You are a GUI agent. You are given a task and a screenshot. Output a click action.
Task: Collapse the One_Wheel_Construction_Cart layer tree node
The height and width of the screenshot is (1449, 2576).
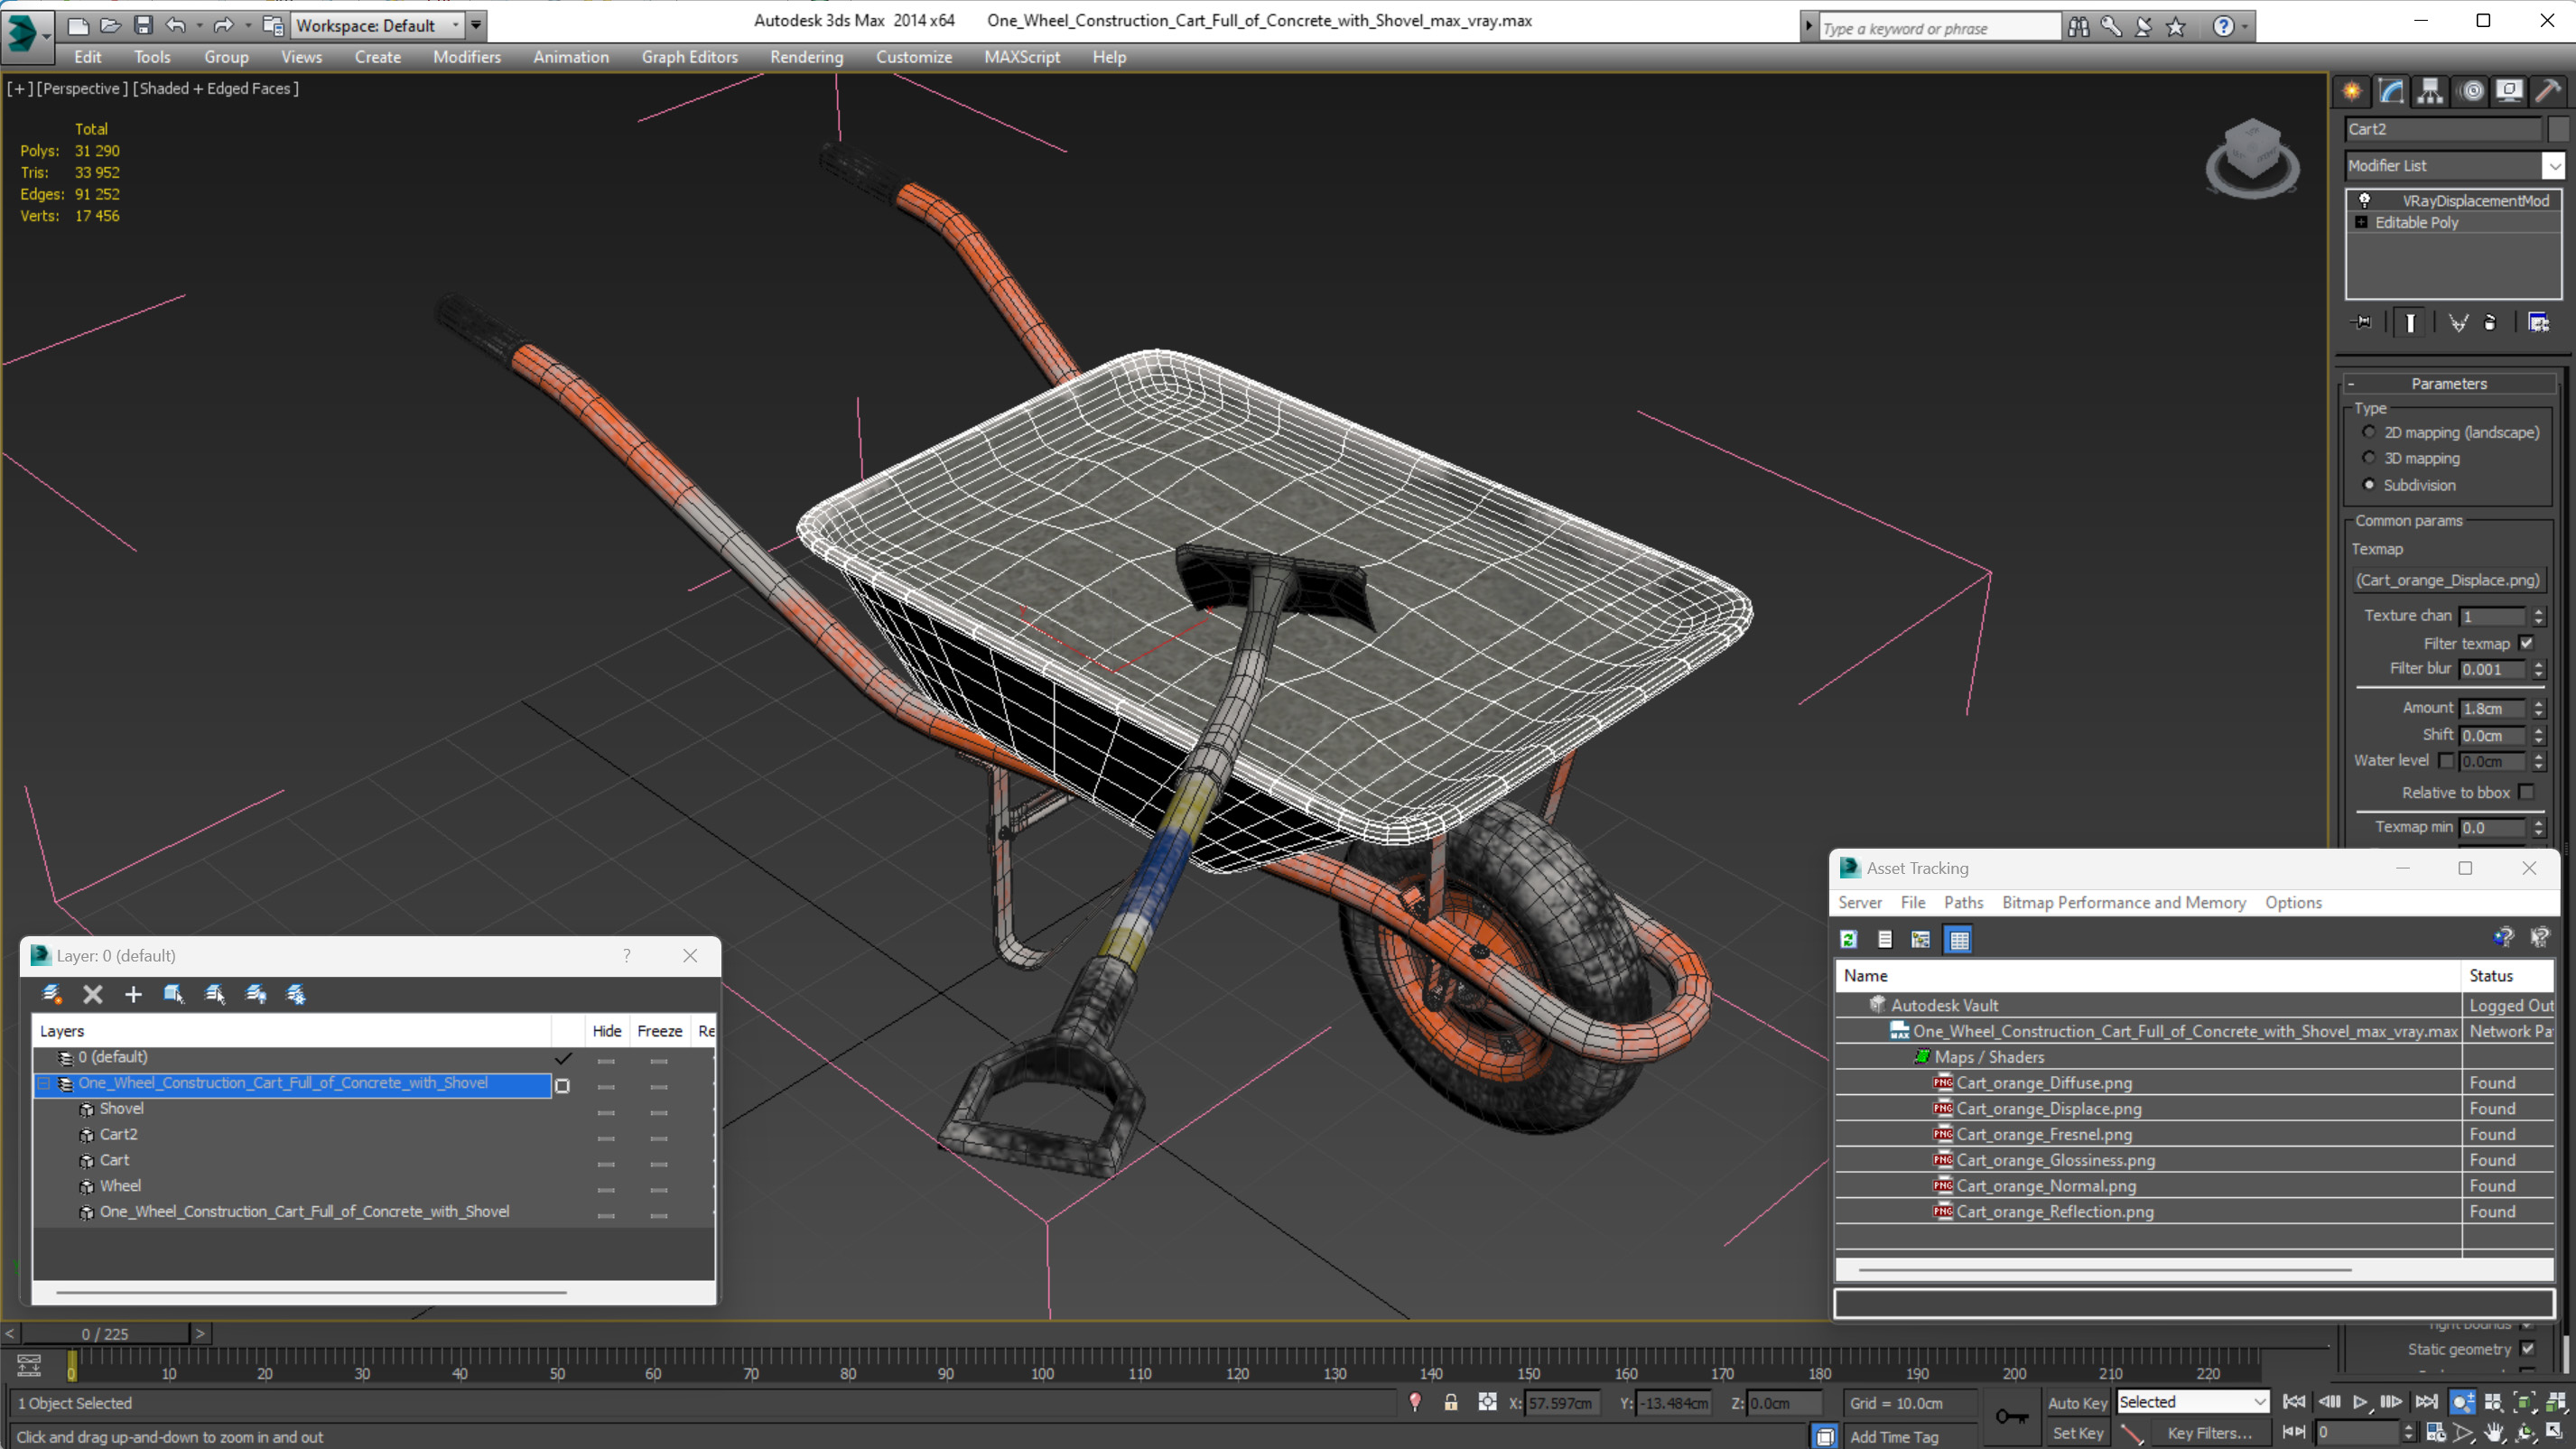coord(44,1083)
